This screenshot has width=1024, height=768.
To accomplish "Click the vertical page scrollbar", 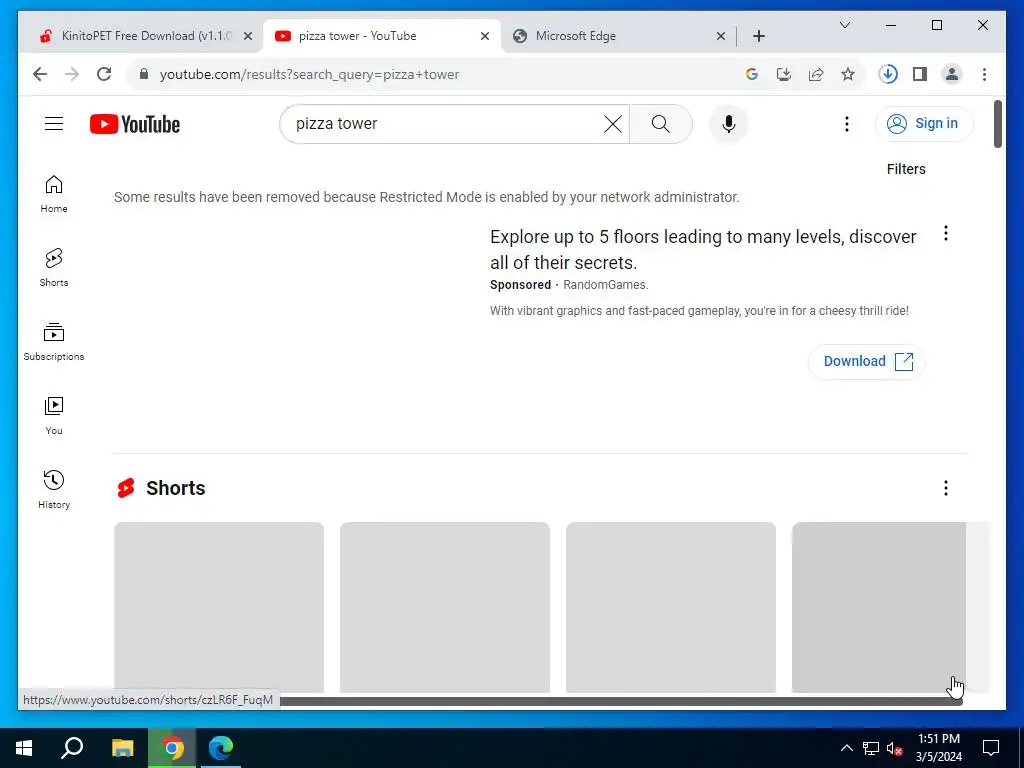I will (998, 124).
